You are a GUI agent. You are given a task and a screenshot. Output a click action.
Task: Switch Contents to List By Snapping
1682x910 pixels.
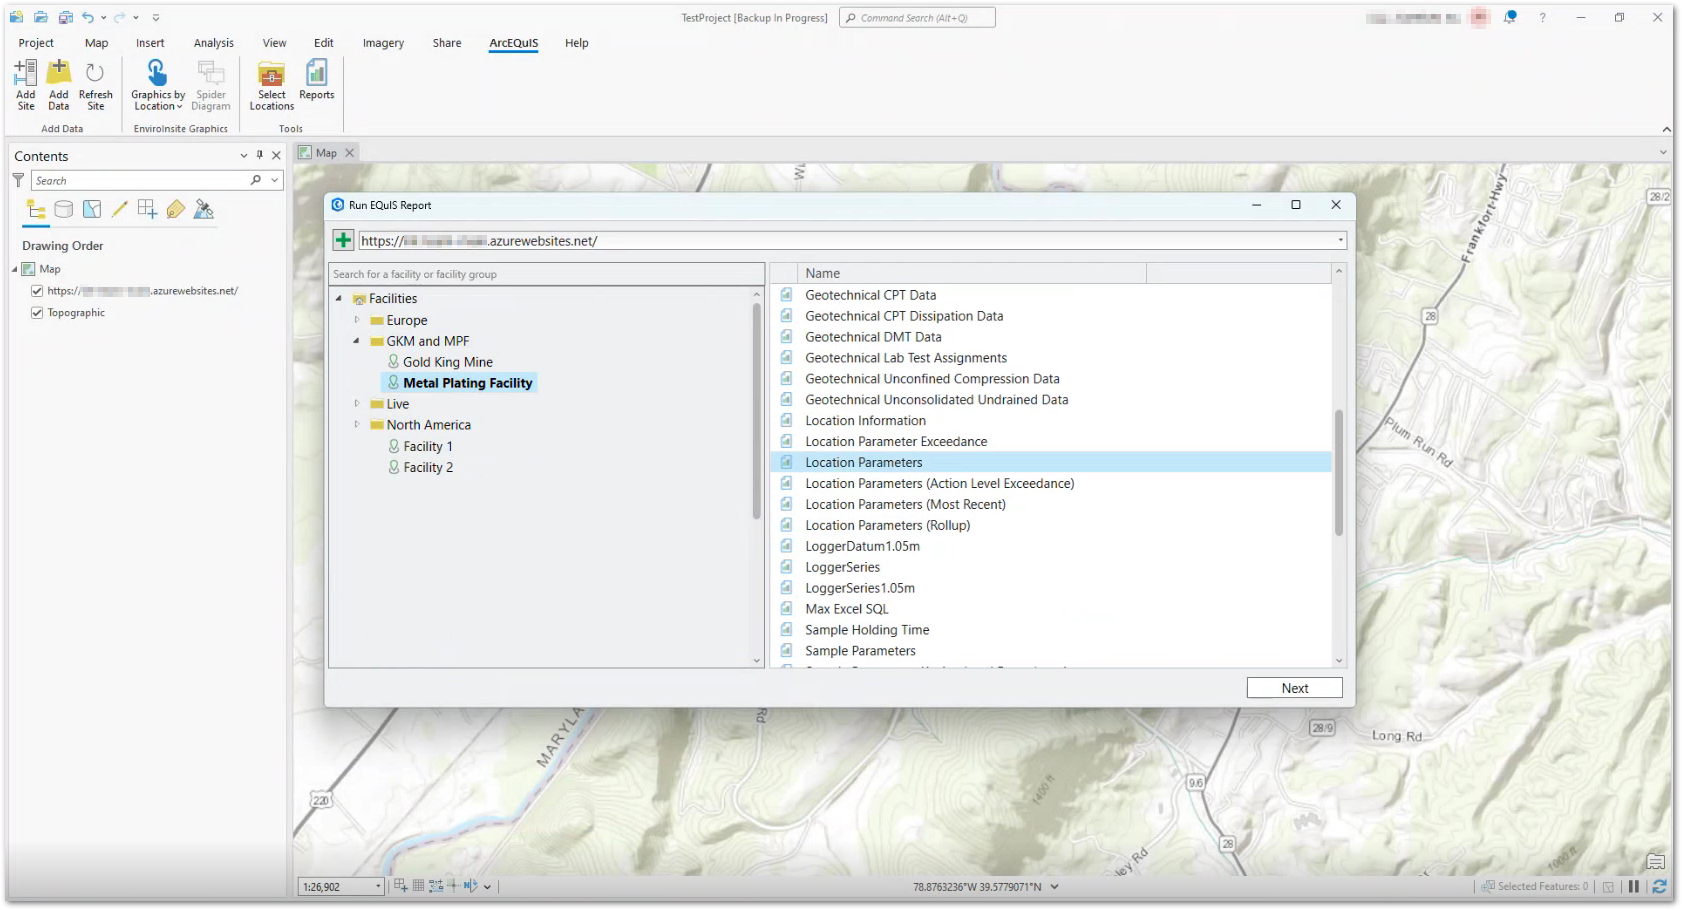(x=148, y=209)
